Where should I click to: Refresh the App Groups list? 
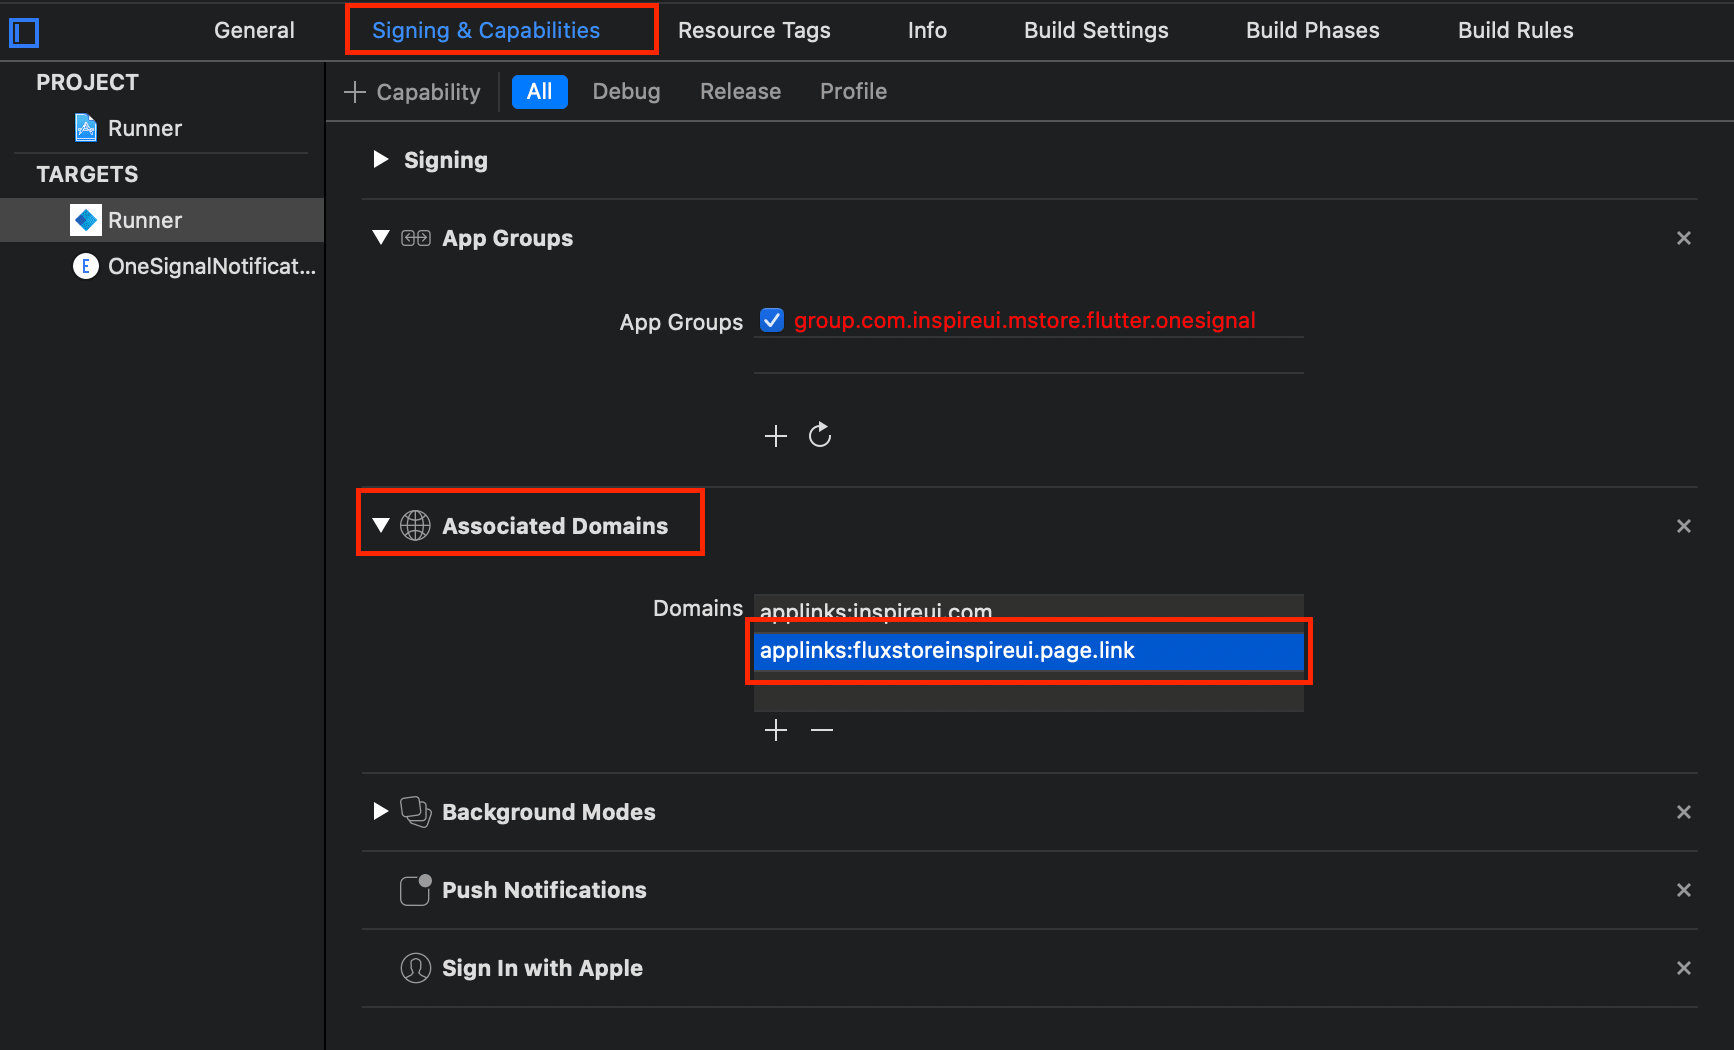(x=820, y=434)
